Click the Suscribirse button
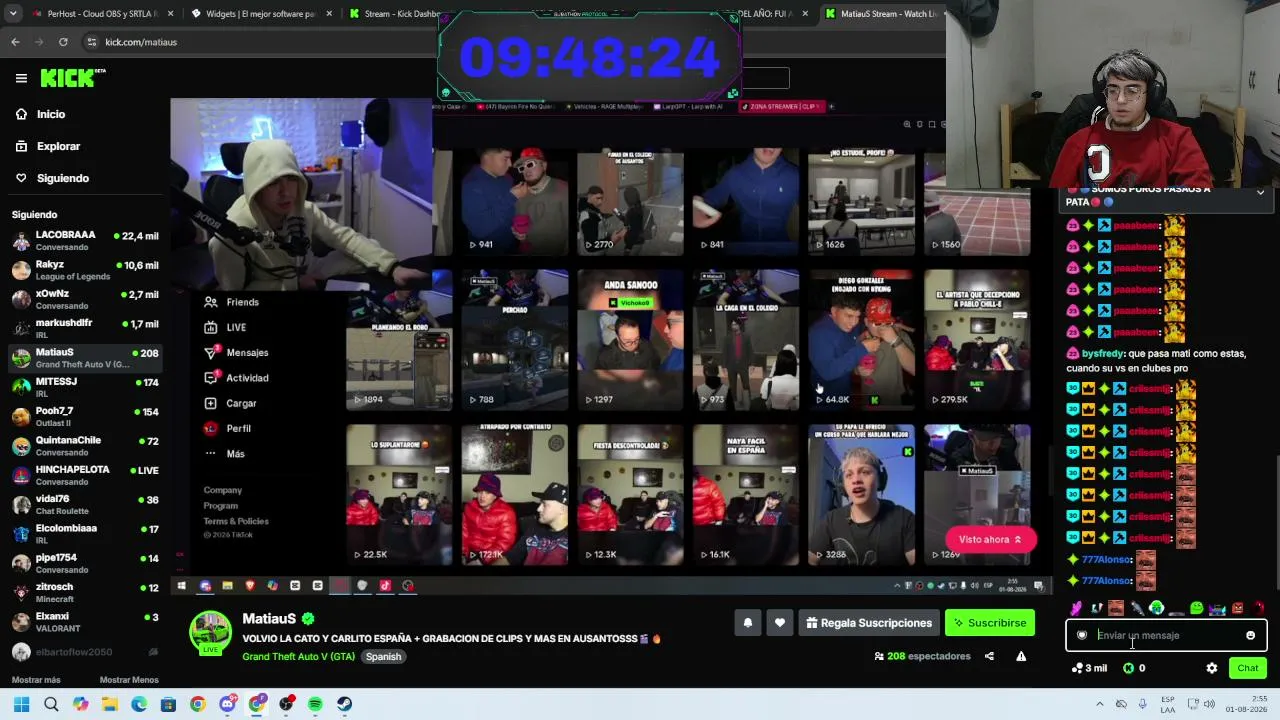 [x=989, y=623]
